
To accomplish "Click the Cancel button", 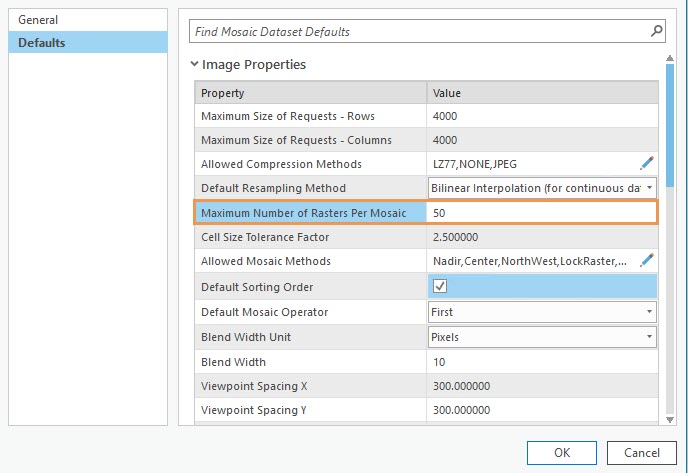I will [641, 452].
